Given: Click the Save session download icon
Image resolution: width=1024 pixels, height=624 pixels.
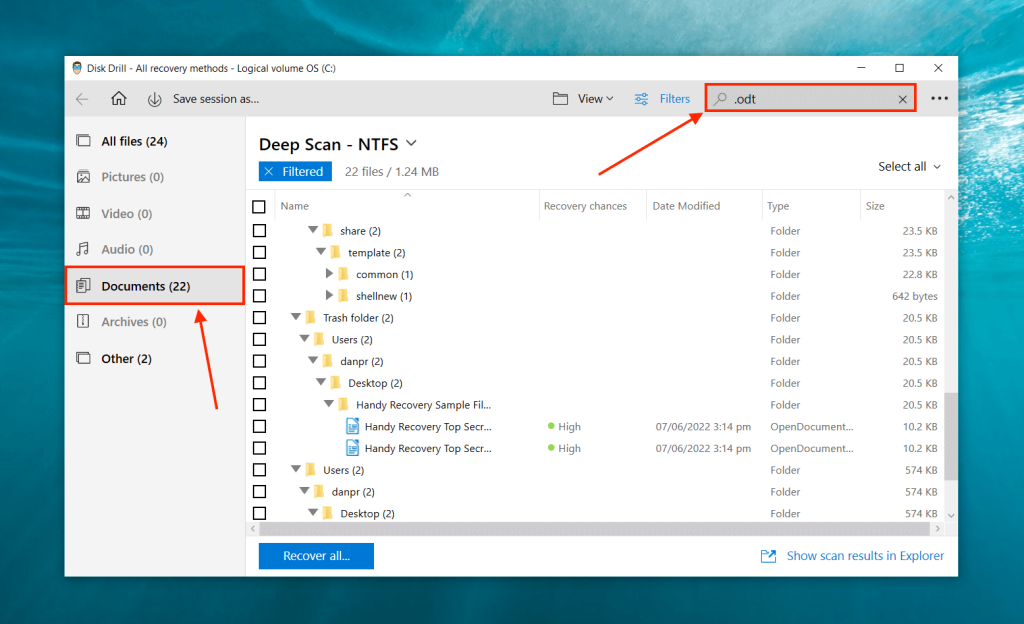Looking at the screenshot, I should pos(153,98).
